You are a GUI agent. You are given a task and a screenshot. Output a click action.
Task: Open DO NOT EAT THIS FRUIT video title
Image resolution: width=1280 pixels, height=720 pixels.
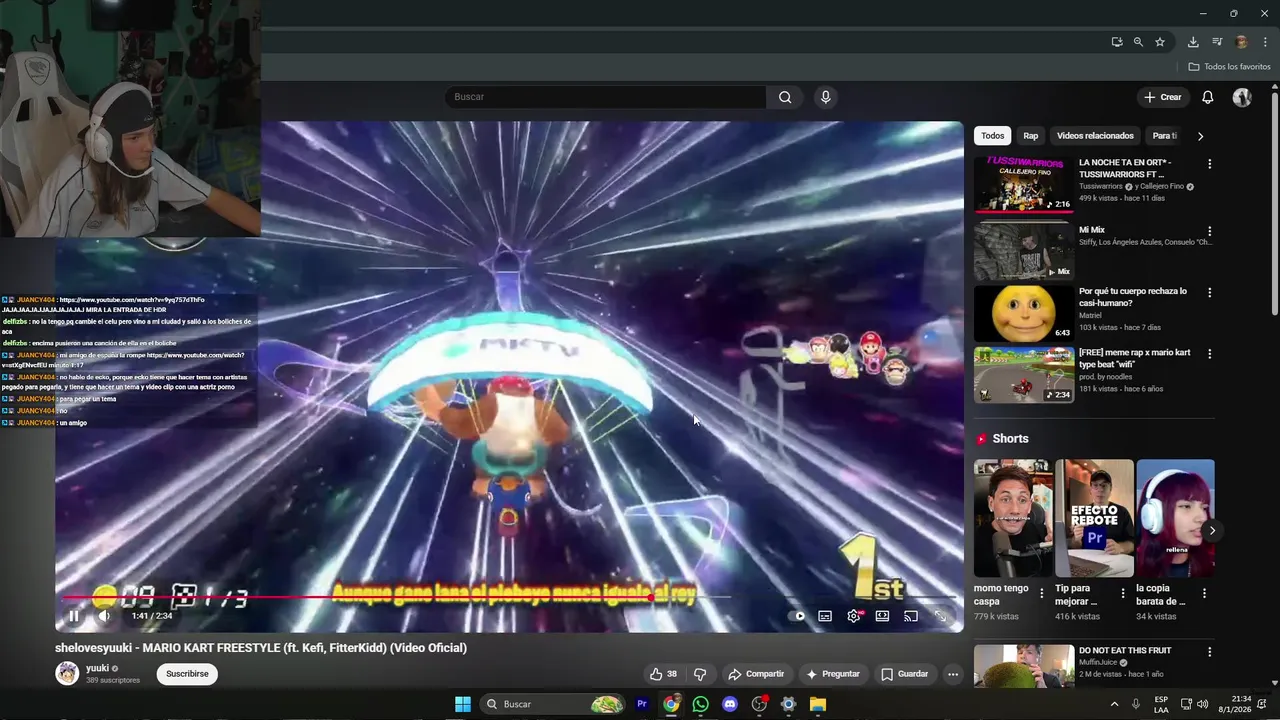(1125, 650)
